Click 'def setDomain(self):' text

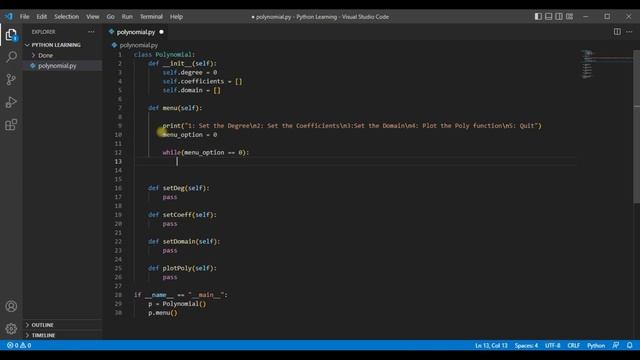point(184,242)
